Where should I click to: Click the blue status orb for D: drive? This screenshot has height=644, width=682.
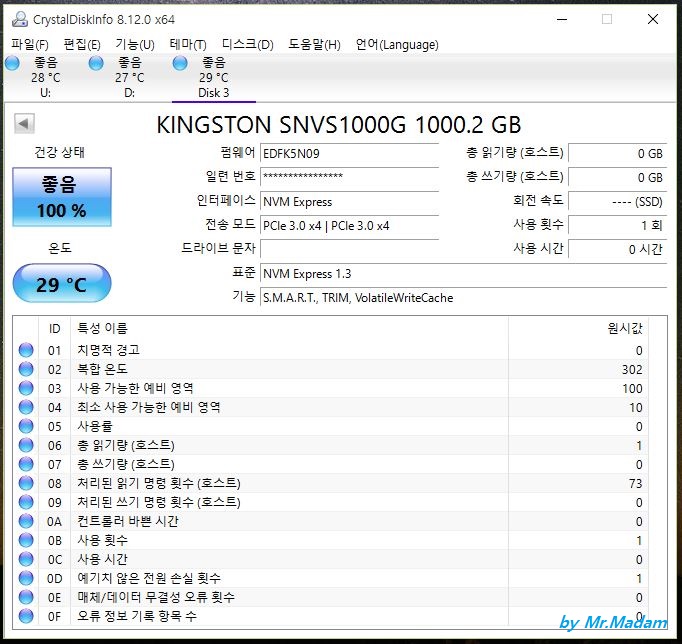tap(96, 63)
